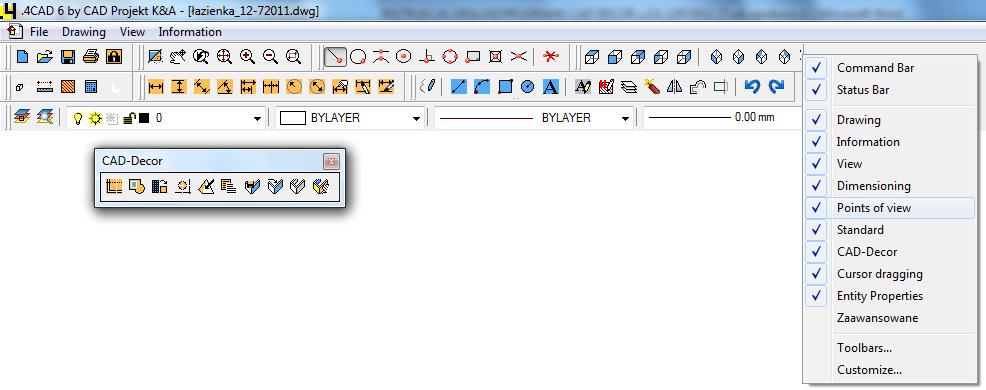Create a new drawing file

[x=23, y=57]
